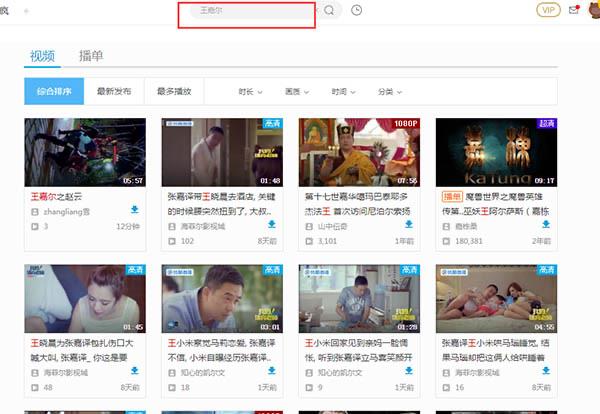
Task: Download the 王嘉尔之赵云 video
Action: click(x=133, y=210)
